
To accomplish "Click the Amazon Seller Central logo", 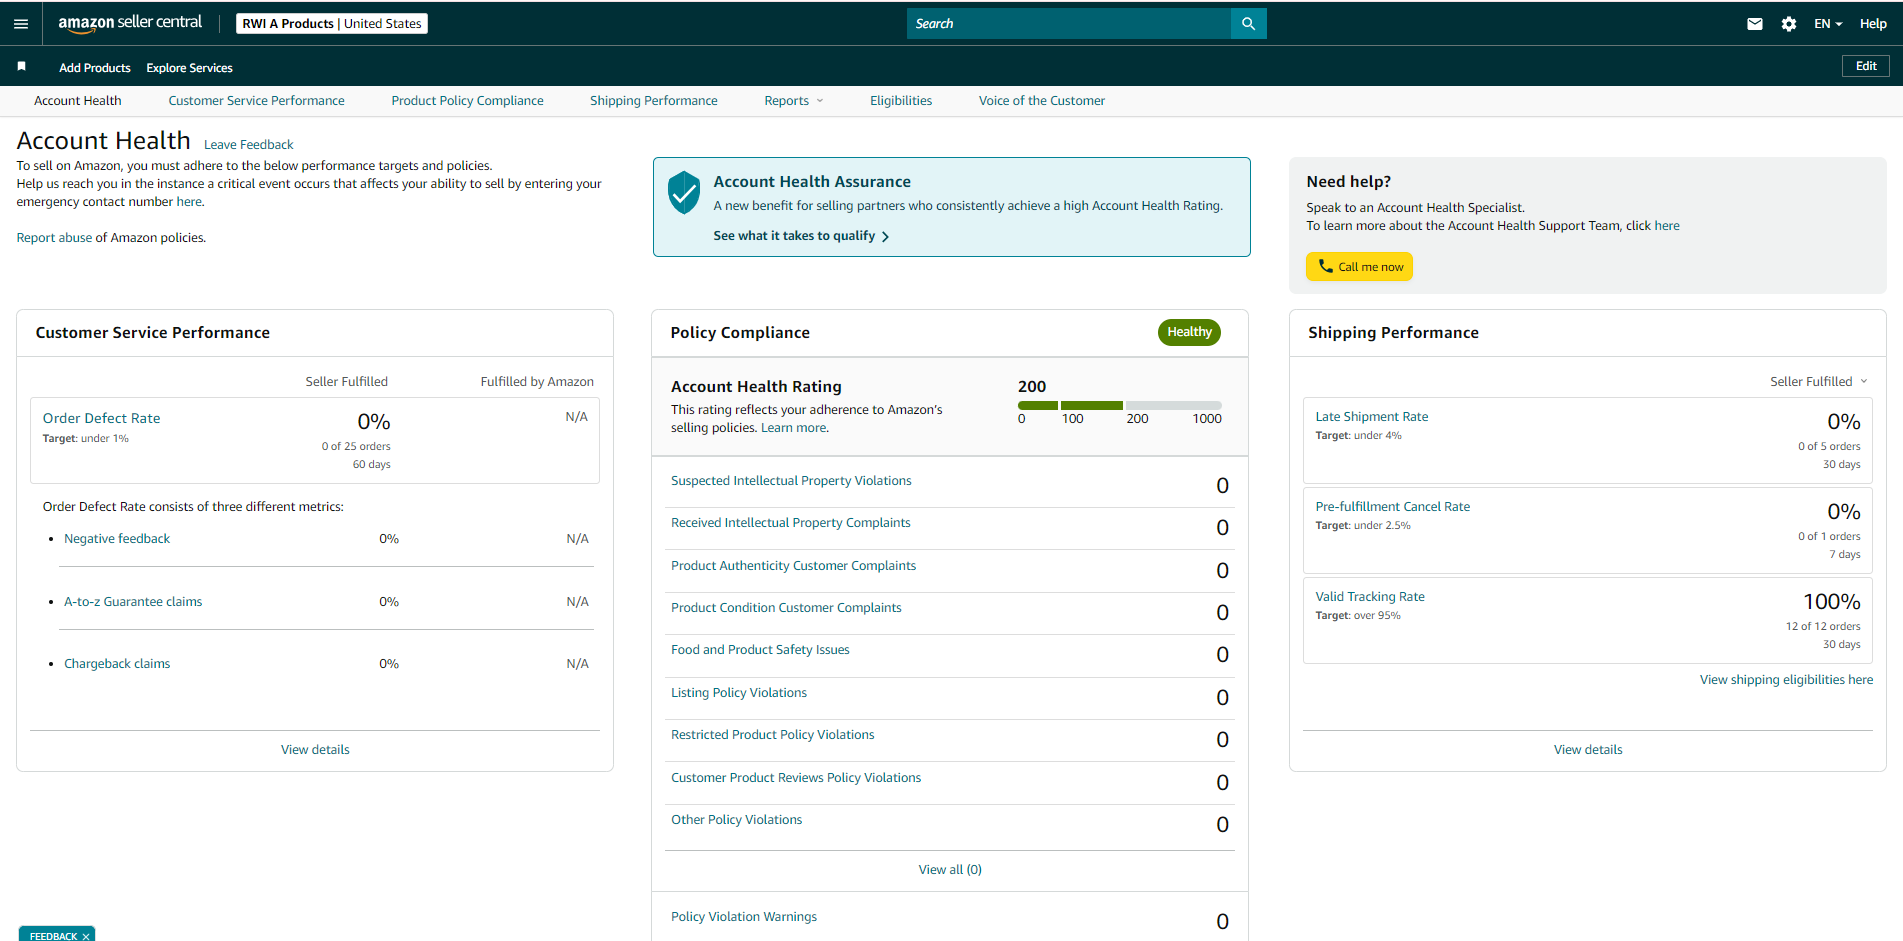I will coord(130,23).
